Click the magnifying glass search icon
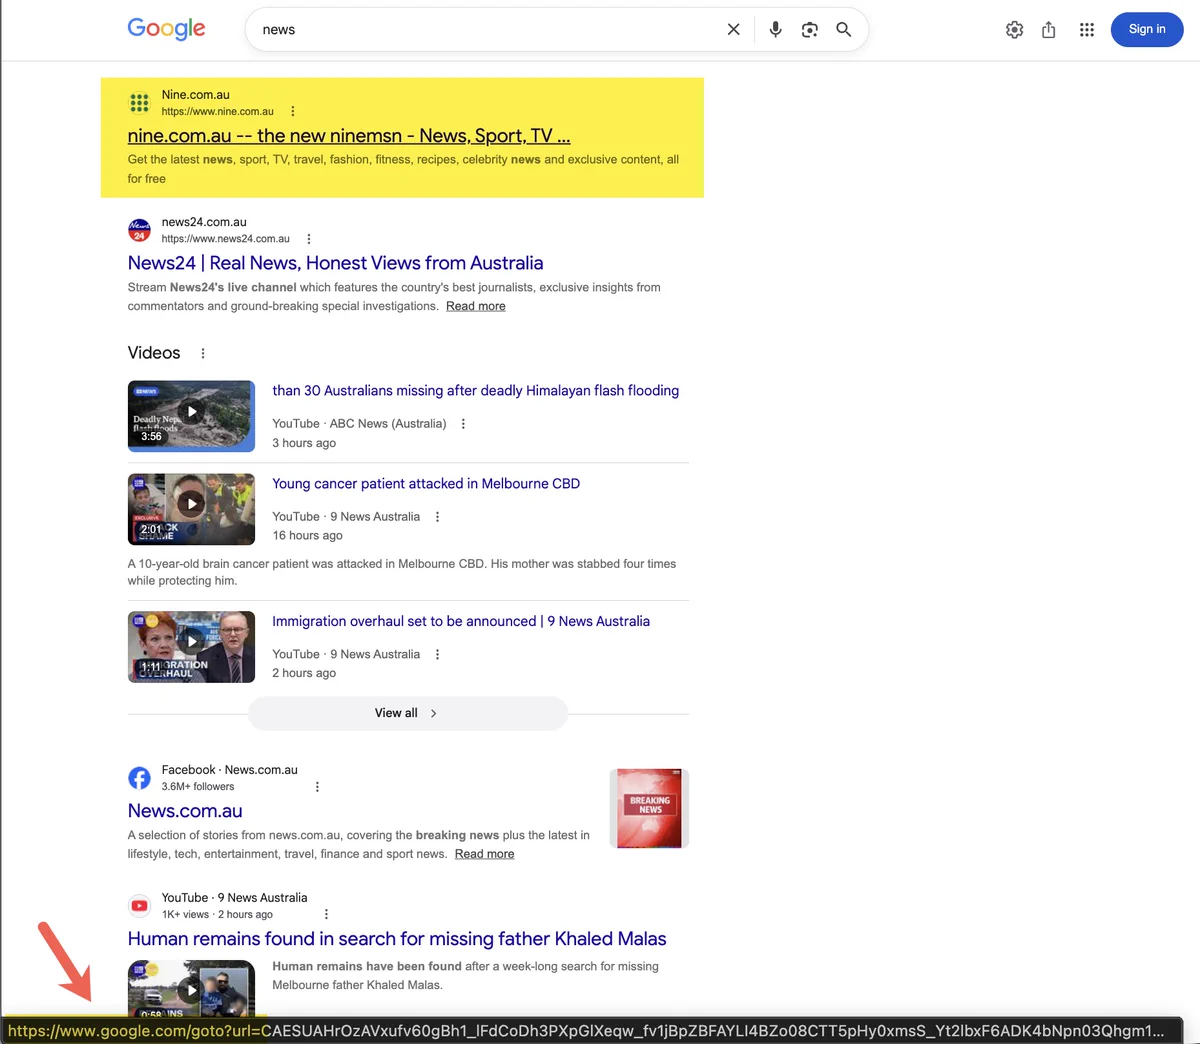 844,30
